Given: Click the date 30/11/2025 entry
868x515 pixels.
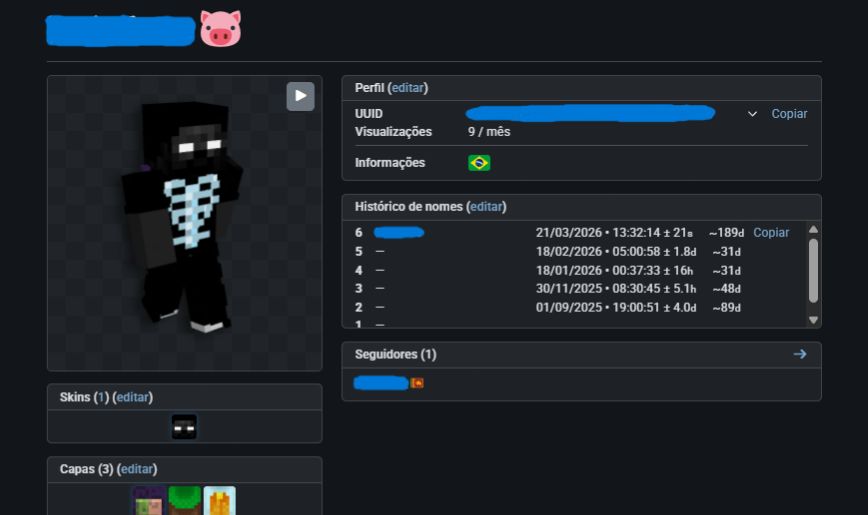Looking at the screenshot, I should tap(616, 289).
